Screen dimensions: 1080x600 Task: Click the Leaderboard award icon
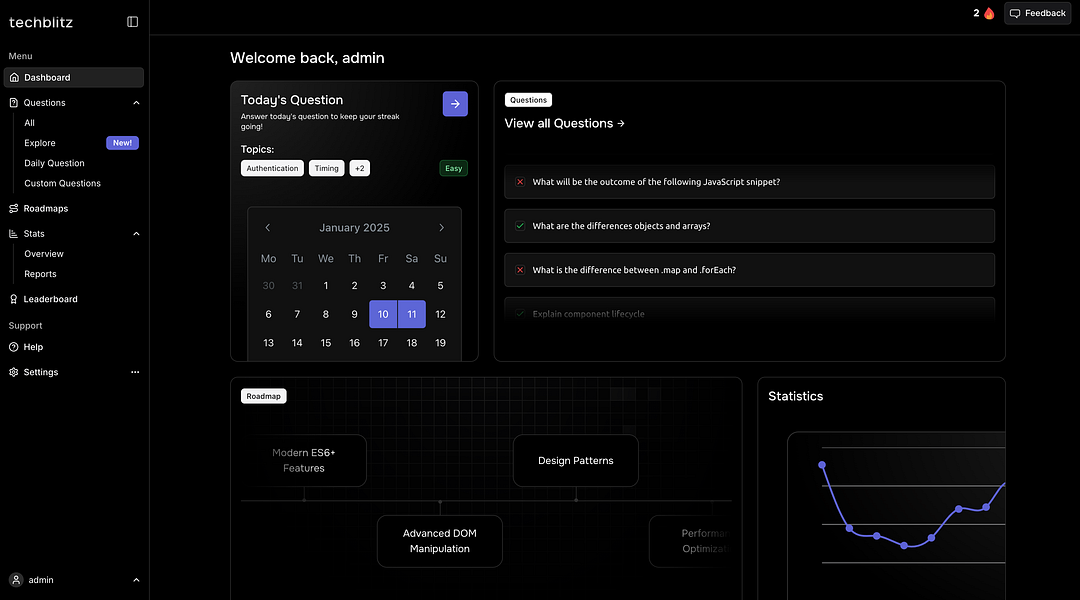click(x=14, y=299)
